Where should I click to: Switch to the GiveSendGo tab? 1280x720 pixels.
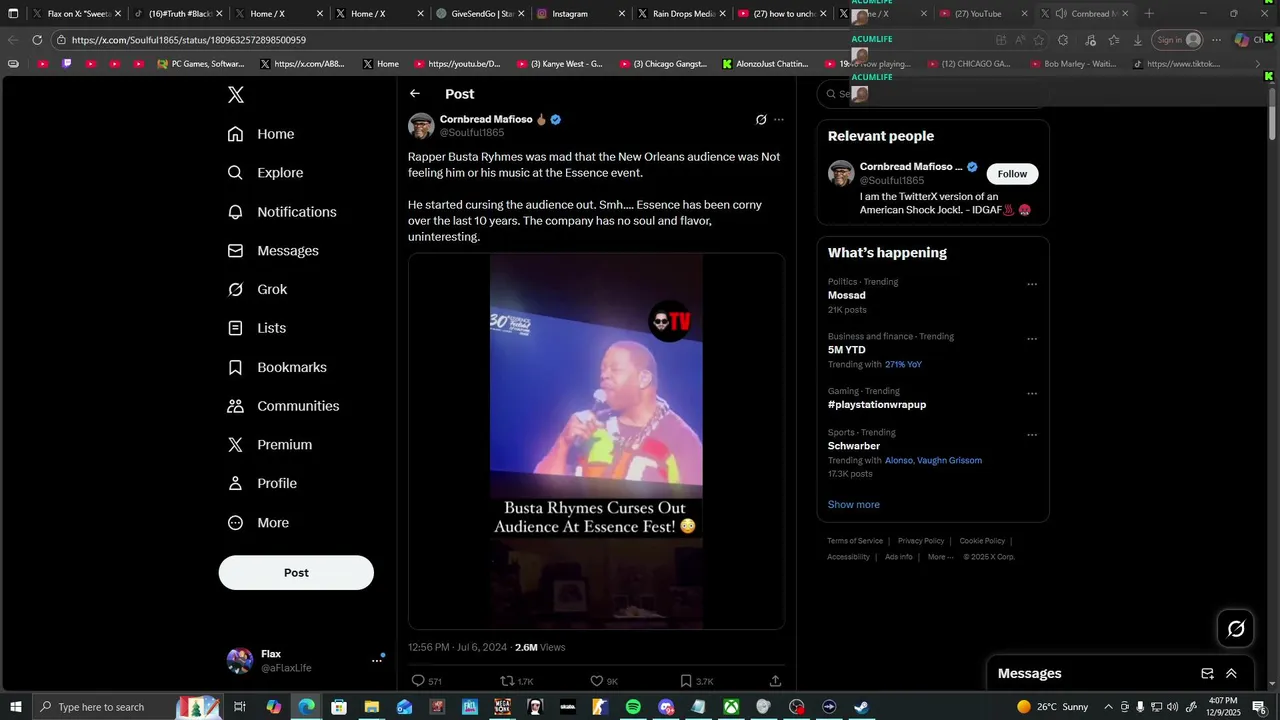point(479,14)
